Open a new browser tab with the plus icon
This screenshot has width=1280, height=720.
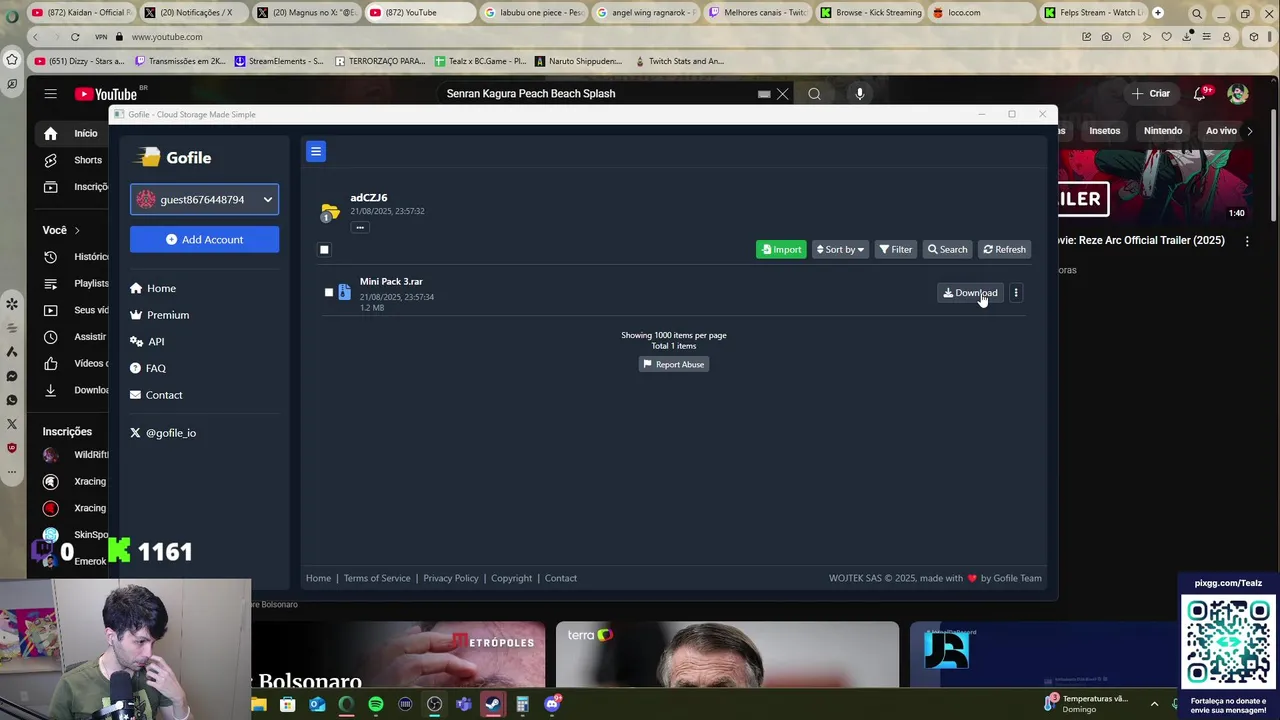click(x=1157, y=13)
